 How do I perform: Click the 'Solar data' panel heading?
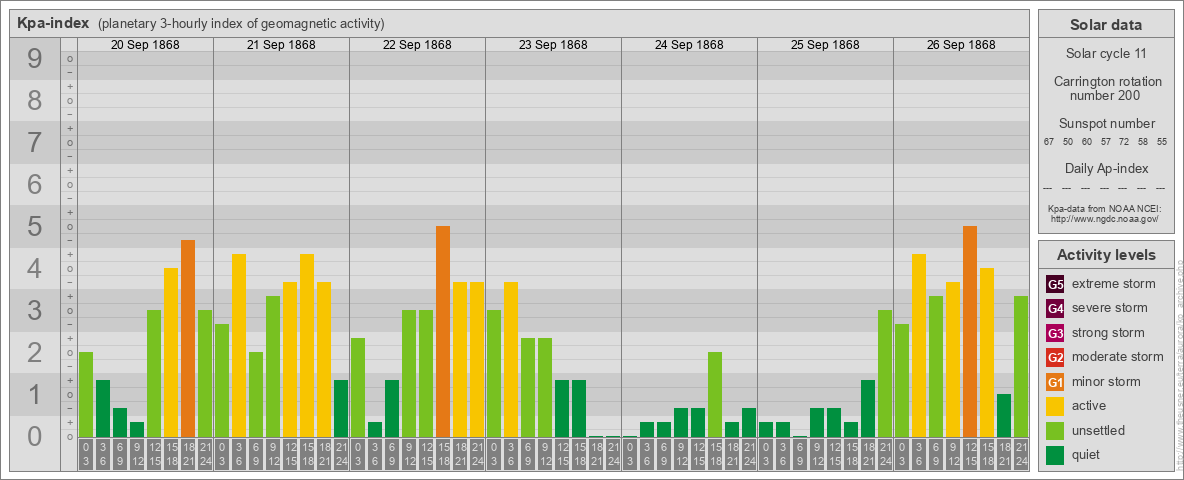coord(1105,25)
